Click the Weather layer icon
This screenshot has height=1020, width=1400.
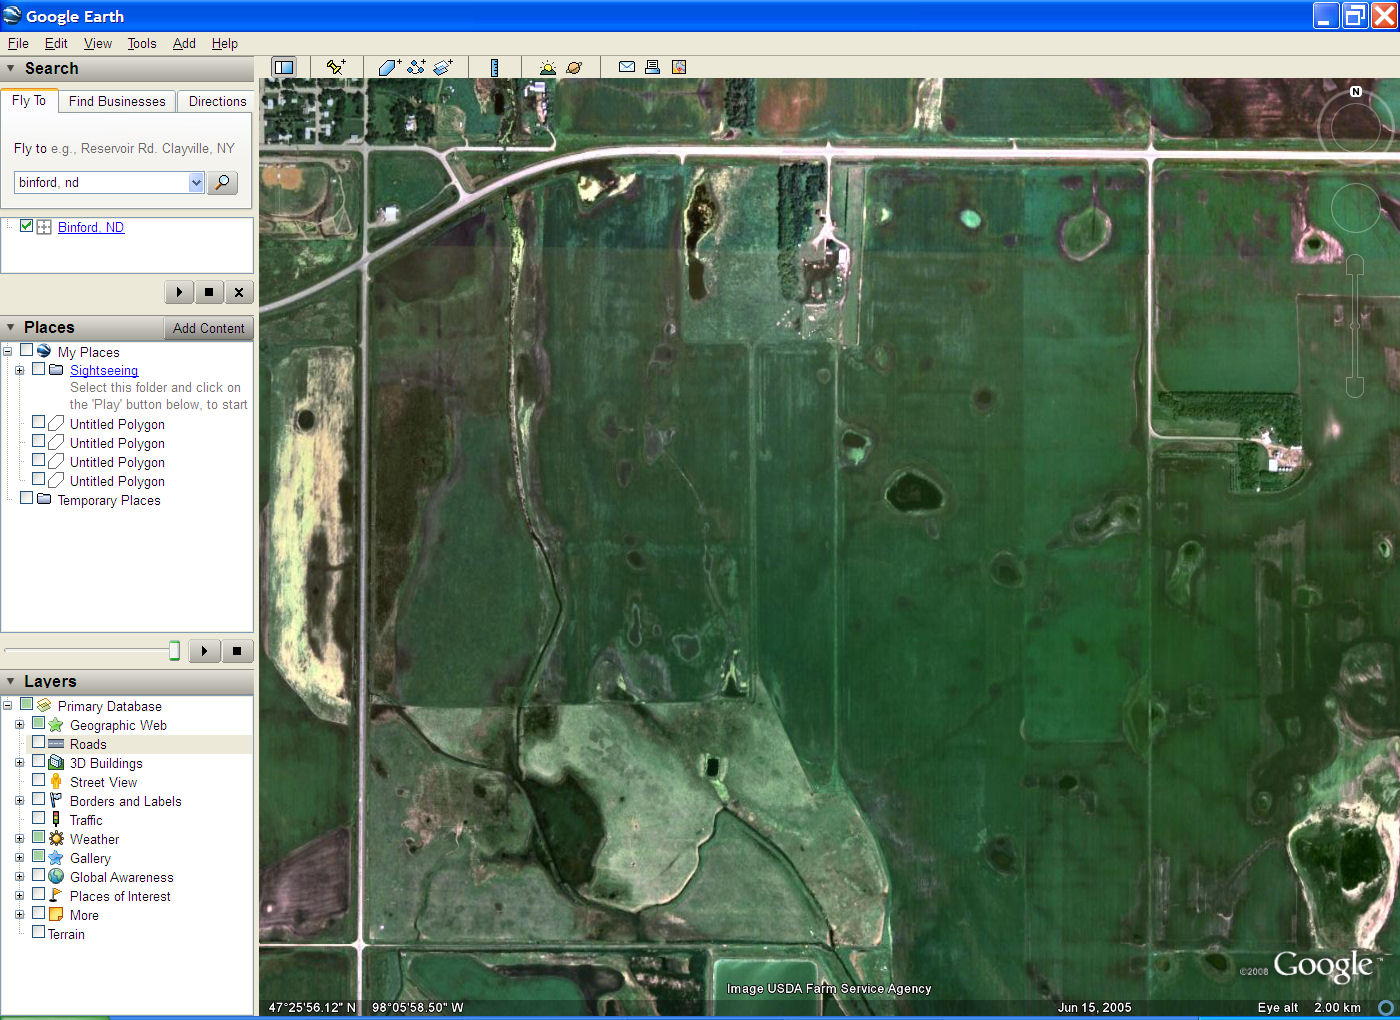click(56, 839)
